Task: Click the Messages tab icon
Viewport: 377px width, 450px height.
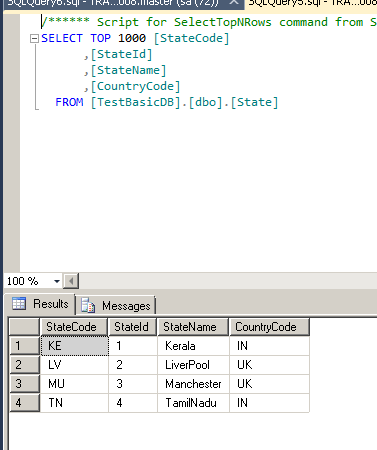Action: click(88, 305)
